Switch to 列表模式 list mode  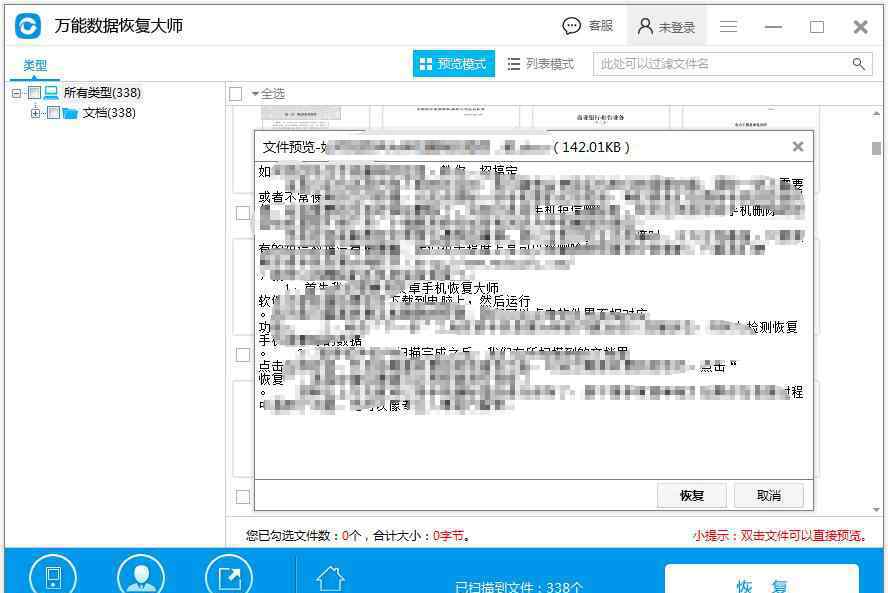(541, 64)
